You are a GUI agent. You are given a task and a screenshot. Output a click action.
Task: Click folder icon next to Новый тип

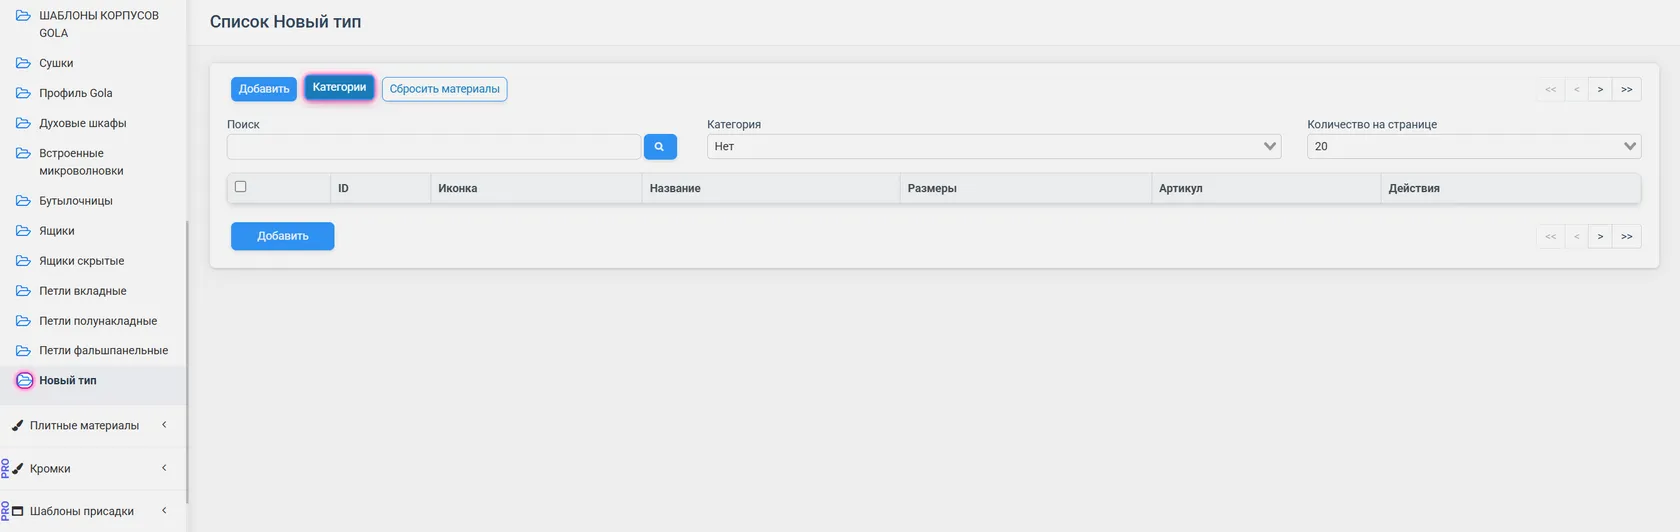[x=24, y=381]
